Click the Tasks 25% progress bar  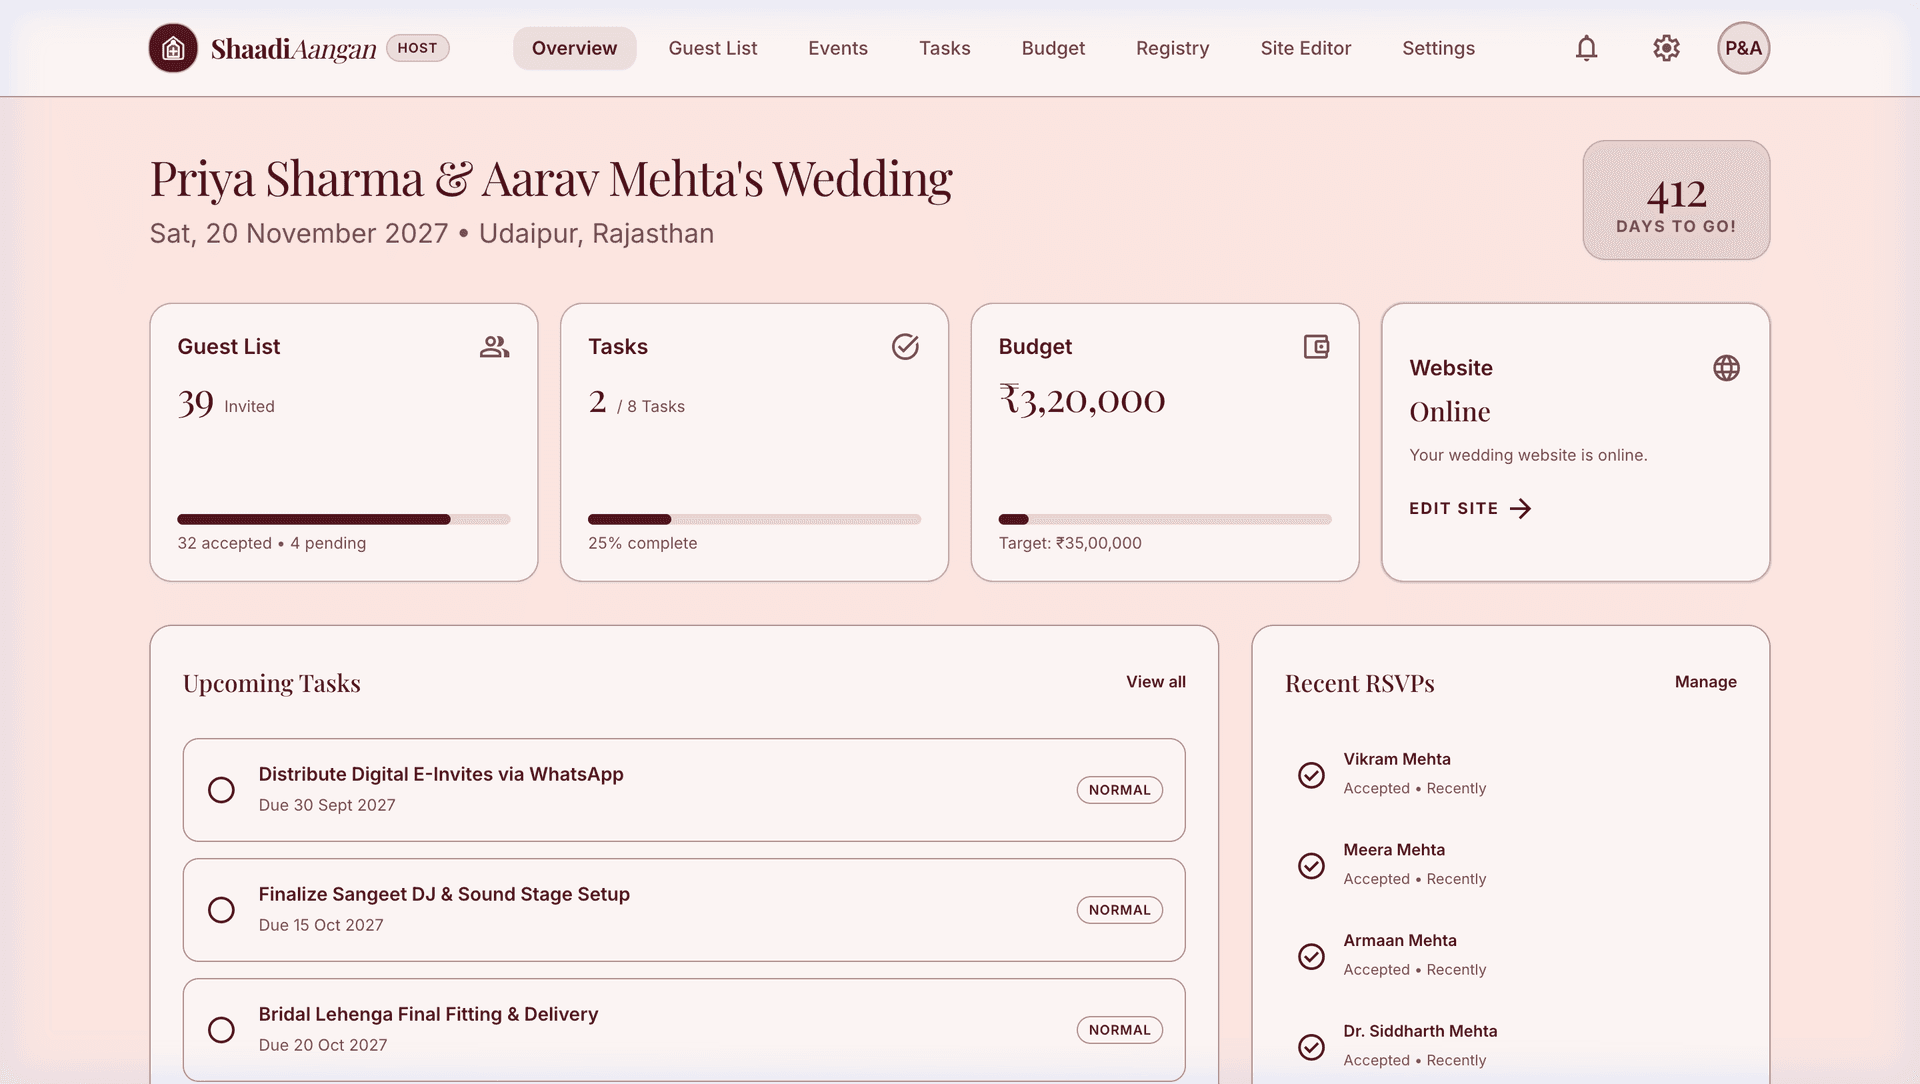coord(754,519)
